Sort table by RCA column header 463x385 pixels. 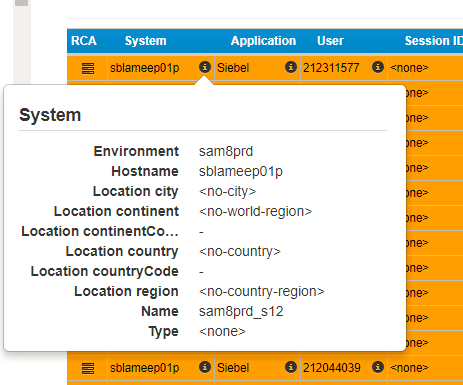[84, 41]
